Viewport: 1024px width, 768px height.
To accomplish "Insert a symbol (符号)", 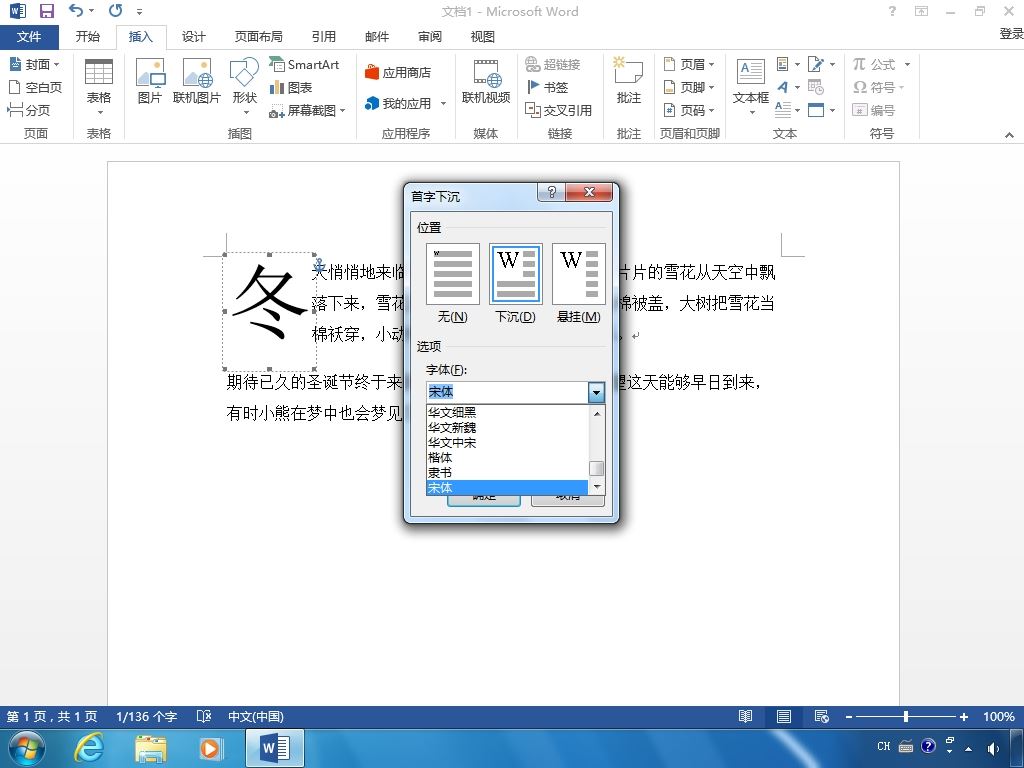I will (x=879, y=87).
